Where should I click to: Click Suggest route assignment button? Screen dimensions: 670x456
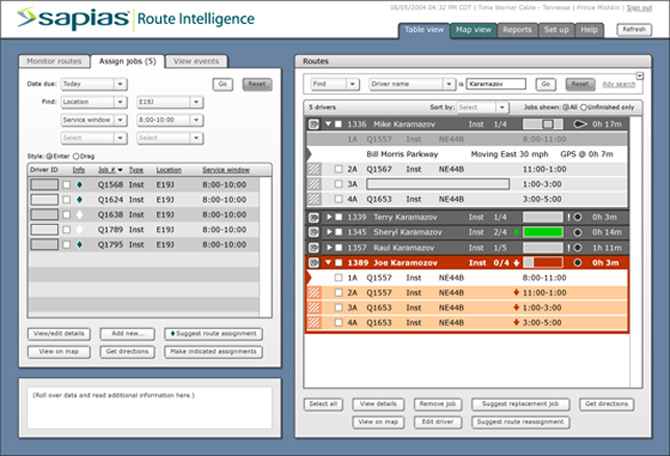coord(213,334)
